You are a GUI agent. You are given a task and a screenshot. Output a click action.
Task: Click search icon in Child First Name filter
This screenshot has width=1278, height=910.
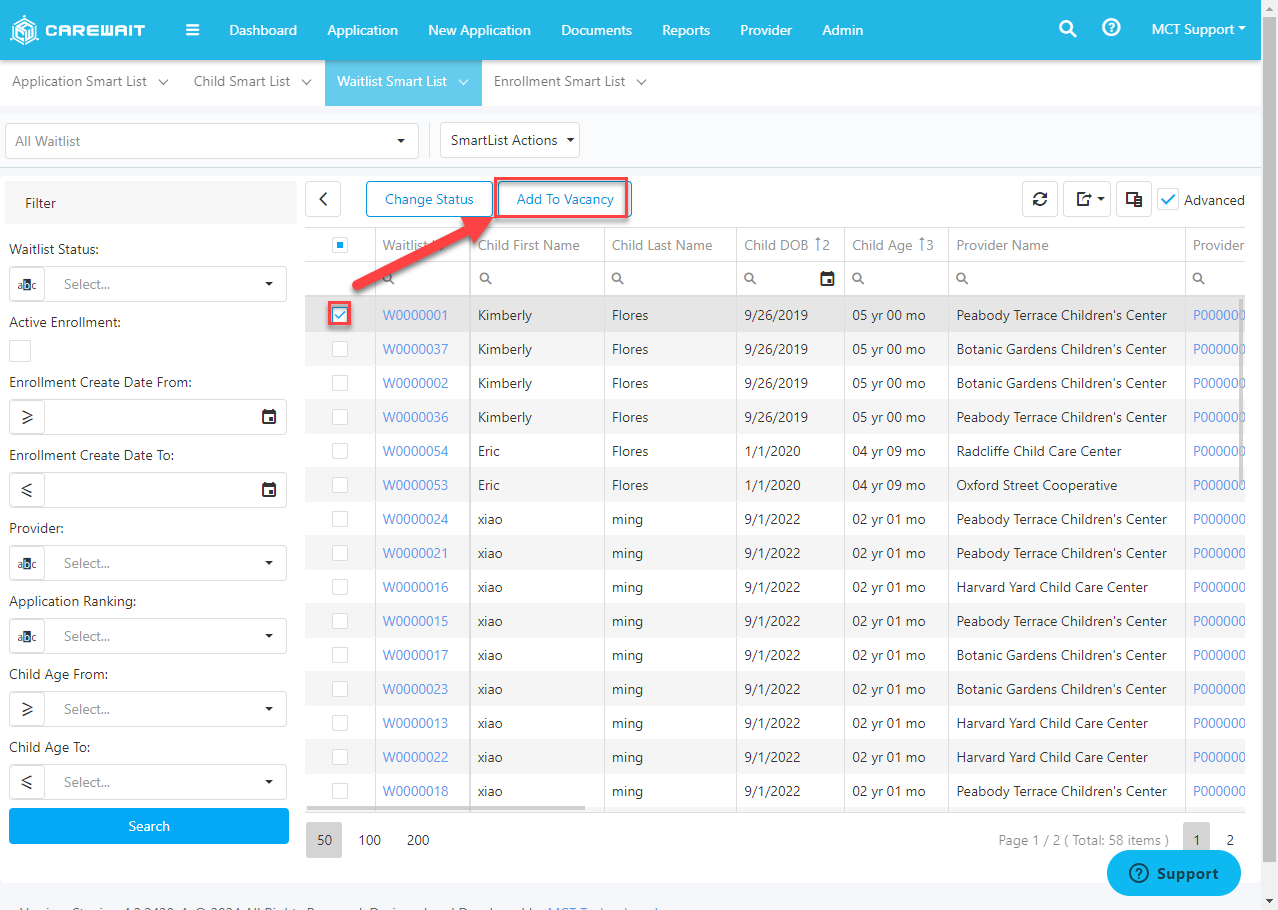[486, 279]
